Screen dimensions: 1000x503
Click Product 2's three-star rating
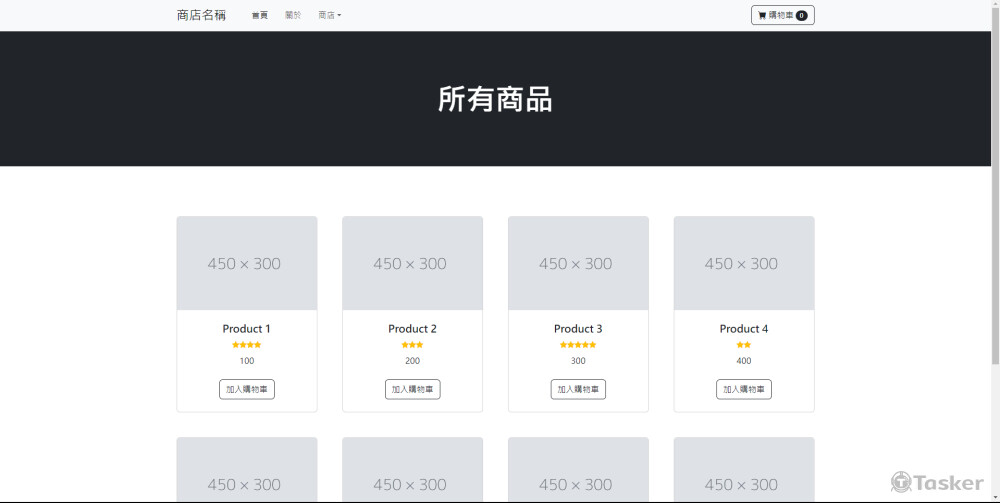click(x=412, y=345)
